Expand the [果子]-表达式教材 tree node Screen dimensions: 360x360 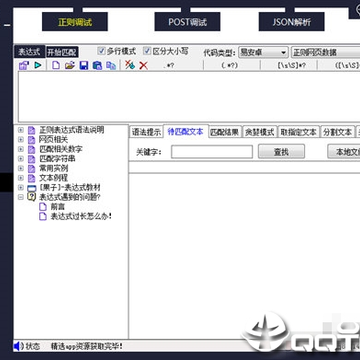(x=21, y=188)
